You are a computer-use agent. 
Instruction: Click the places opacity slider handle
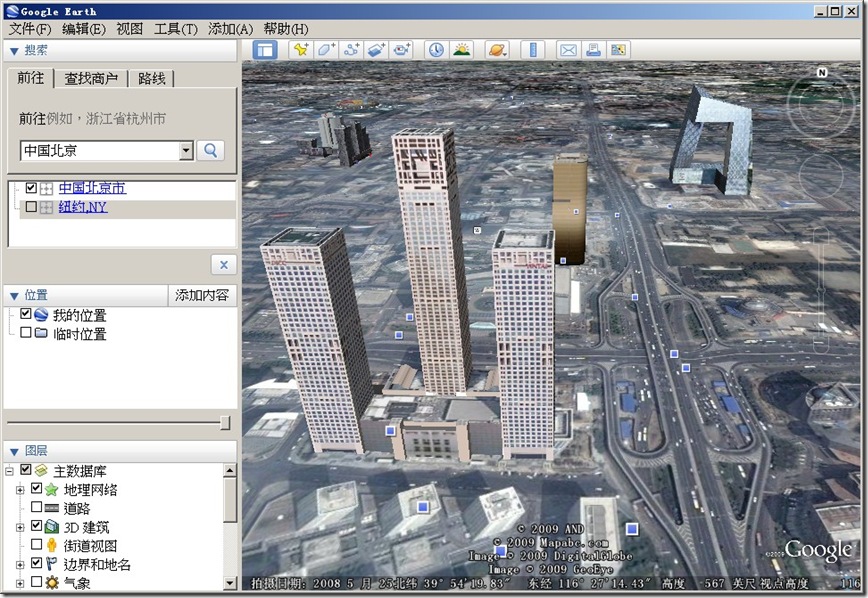[225, 423]
